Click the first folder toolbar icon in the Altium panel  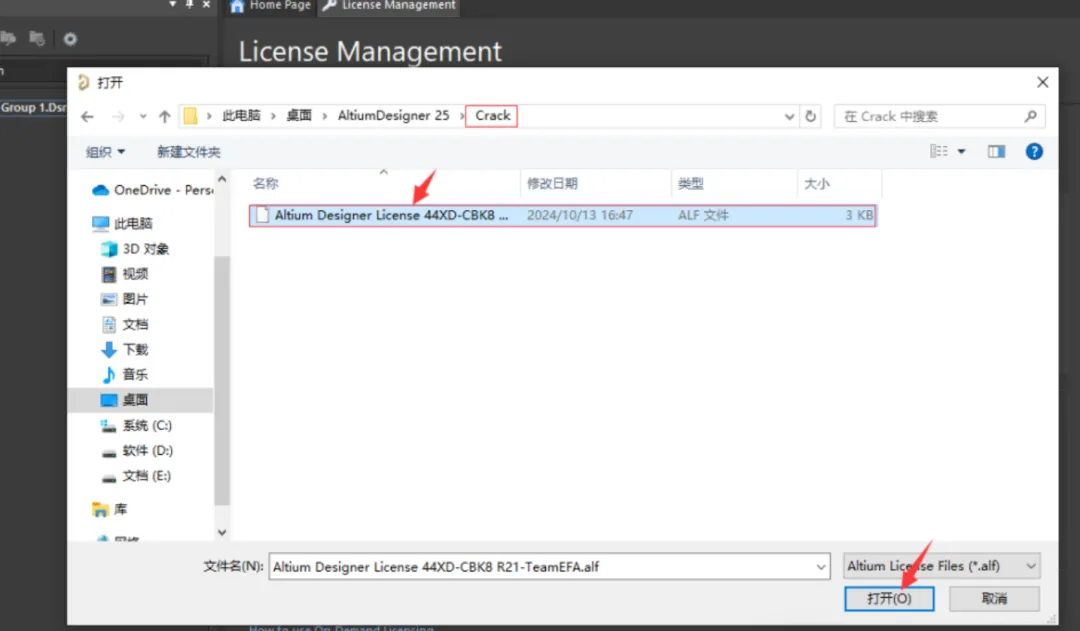(x=8, y=39)
